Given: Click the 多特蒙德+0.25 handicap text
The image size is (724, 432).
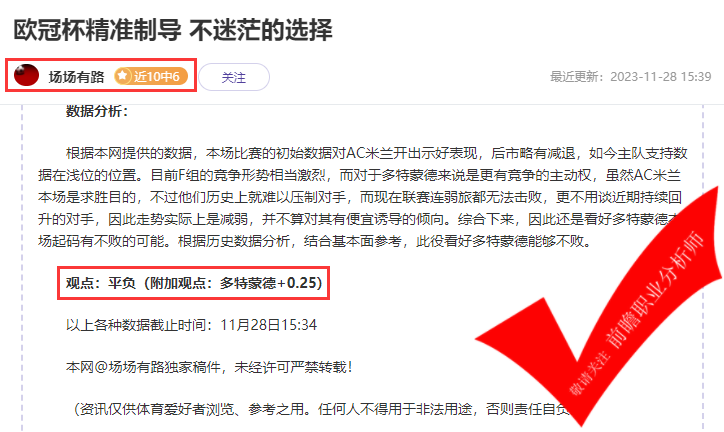Looking at the screenshot, I should 271,282.
